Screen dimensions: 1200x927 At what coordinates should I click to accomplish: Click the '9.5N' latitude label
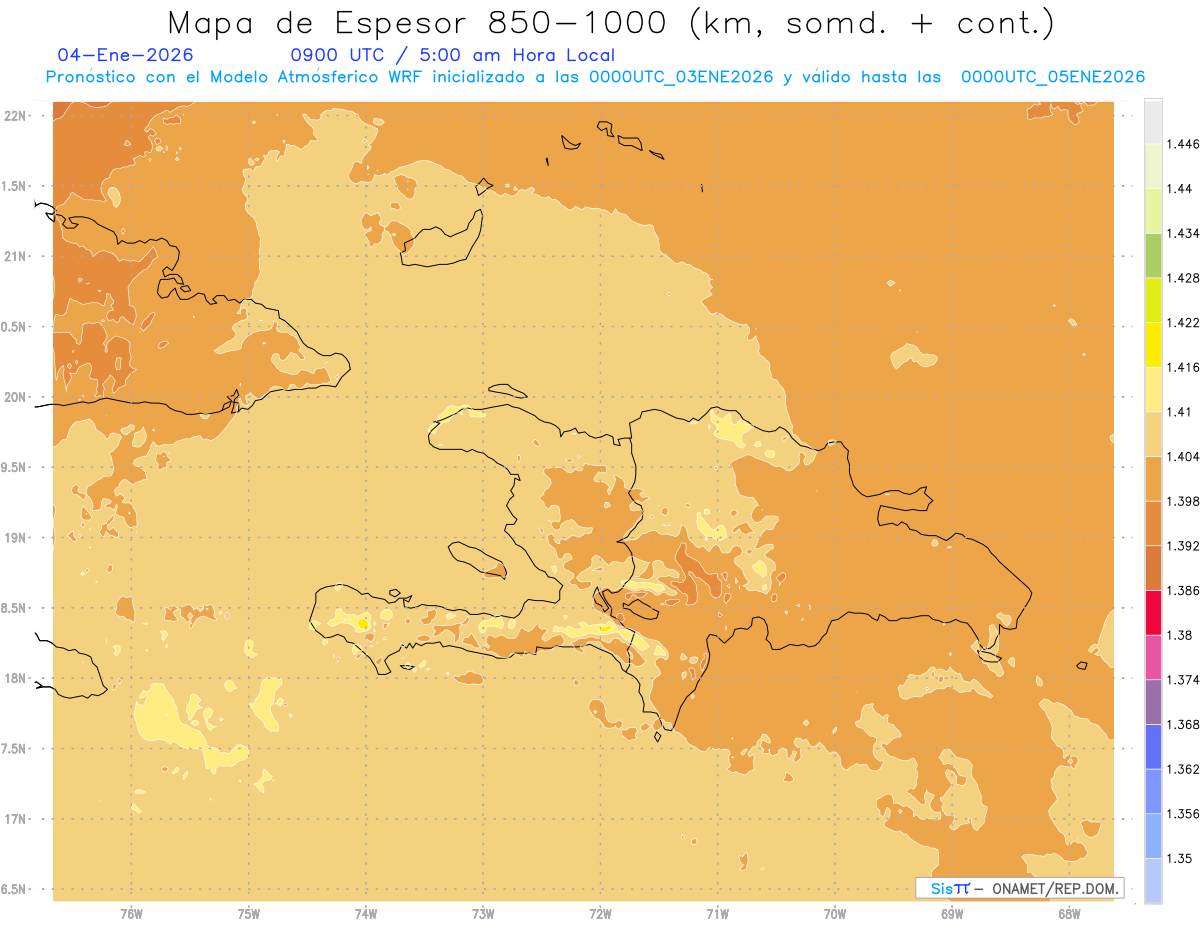[x=14, y=468]
